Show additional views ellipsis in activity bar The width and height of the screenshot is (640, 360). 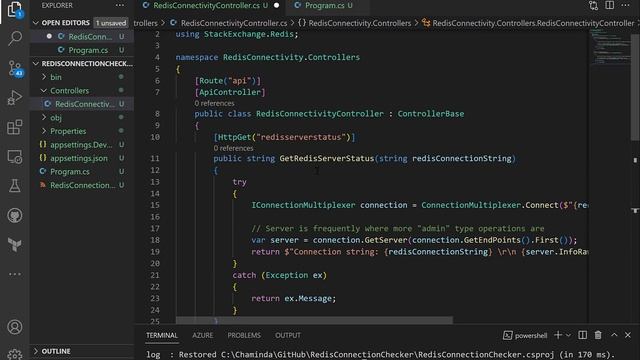[x=15, y=274]
